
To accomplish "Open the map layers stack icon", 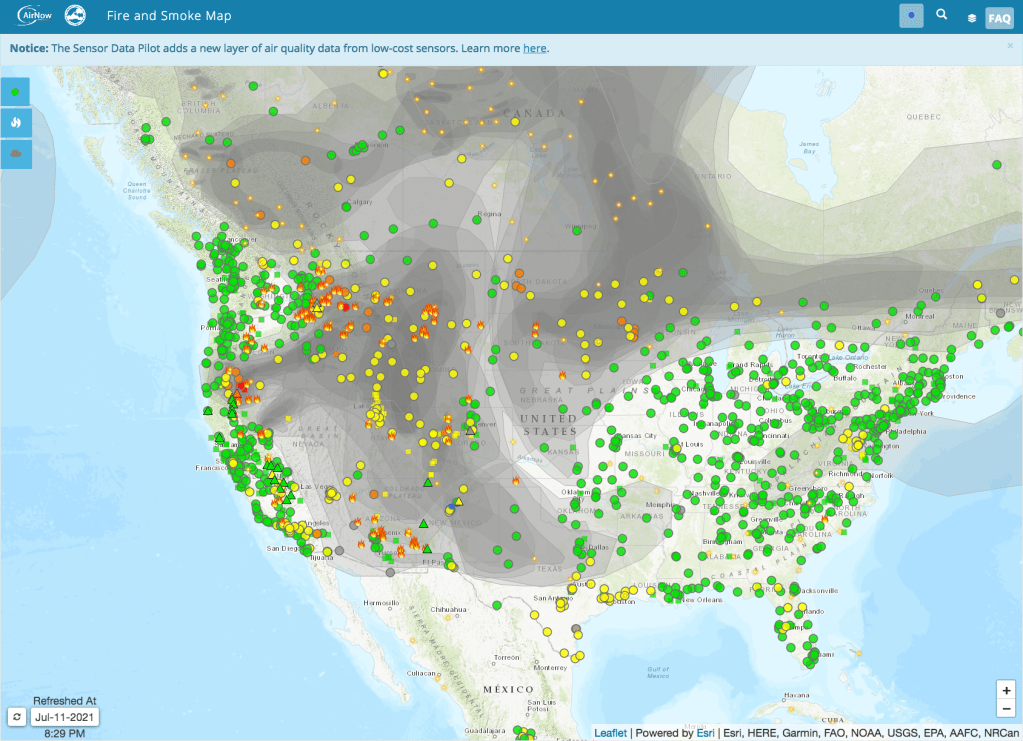I will coord(971,17).
